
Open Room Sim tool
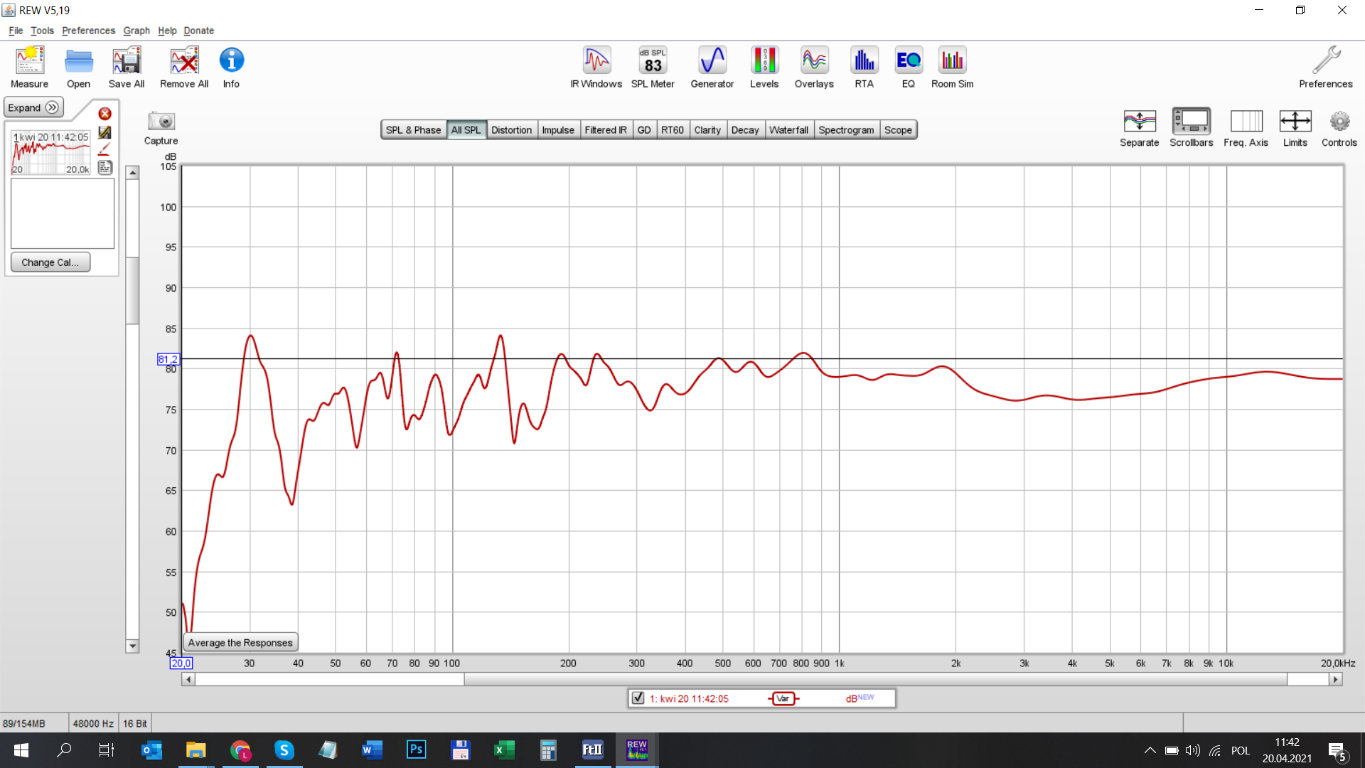point(952,60)
